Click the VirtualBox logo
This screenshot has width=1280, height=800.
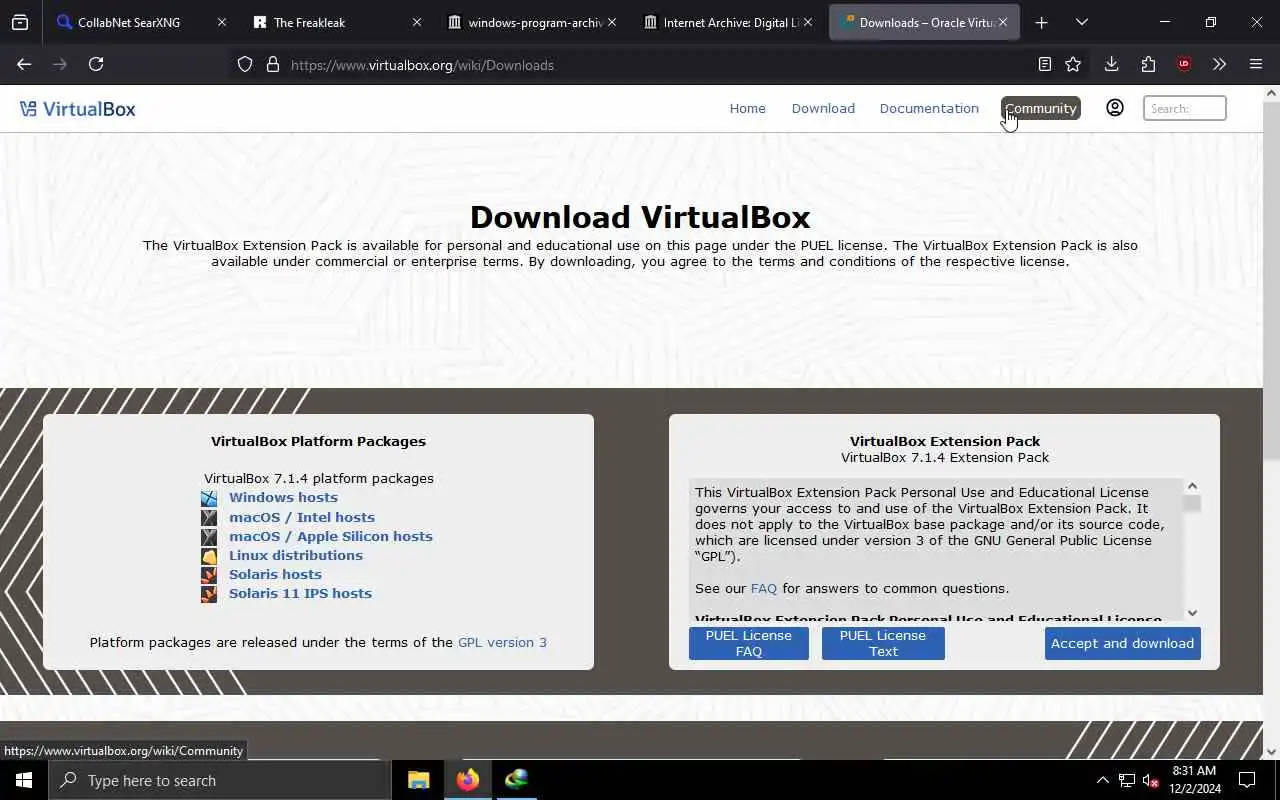77,109
